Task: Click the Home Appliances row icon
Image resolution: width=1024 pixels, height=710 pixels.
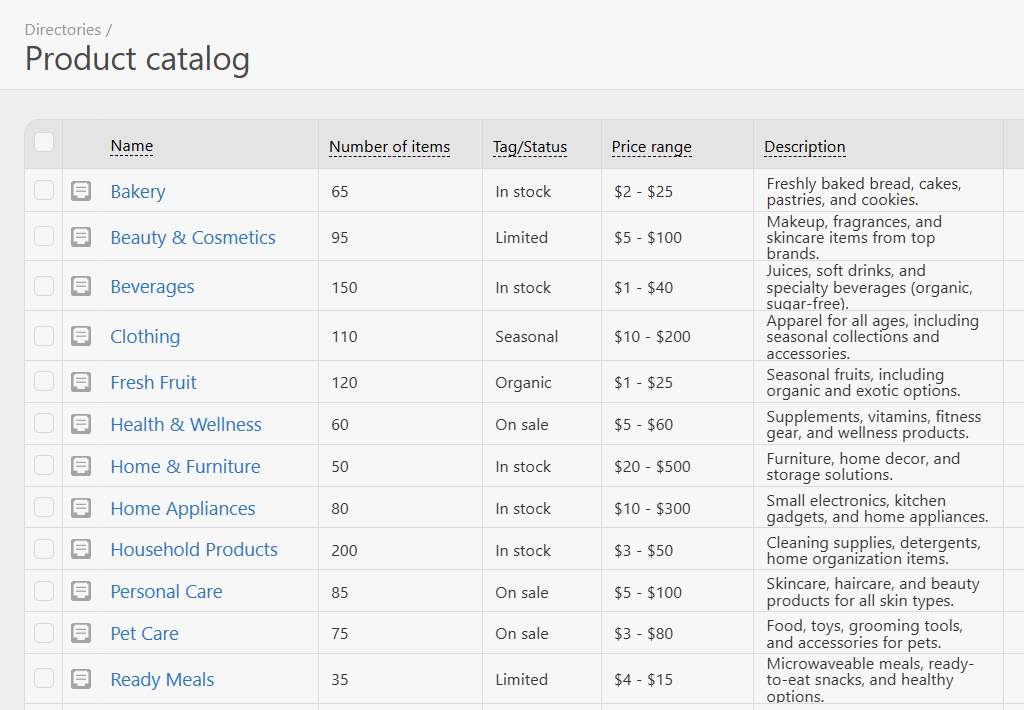Action: (x=81, y=508)
